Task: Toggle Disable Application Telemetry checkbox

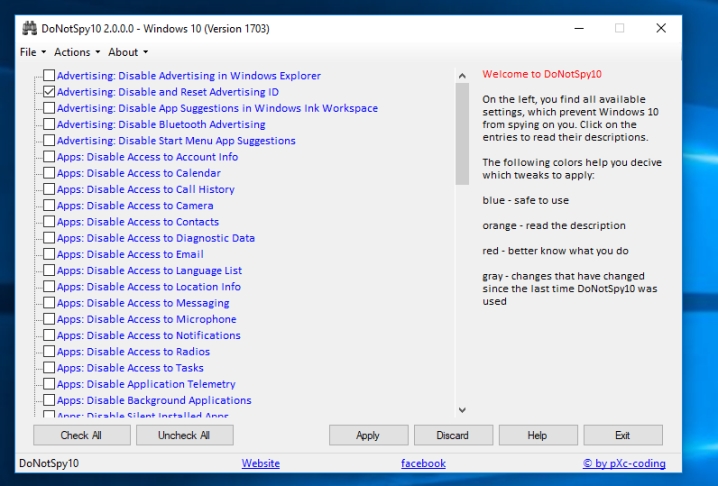Action: coord(49,384)
